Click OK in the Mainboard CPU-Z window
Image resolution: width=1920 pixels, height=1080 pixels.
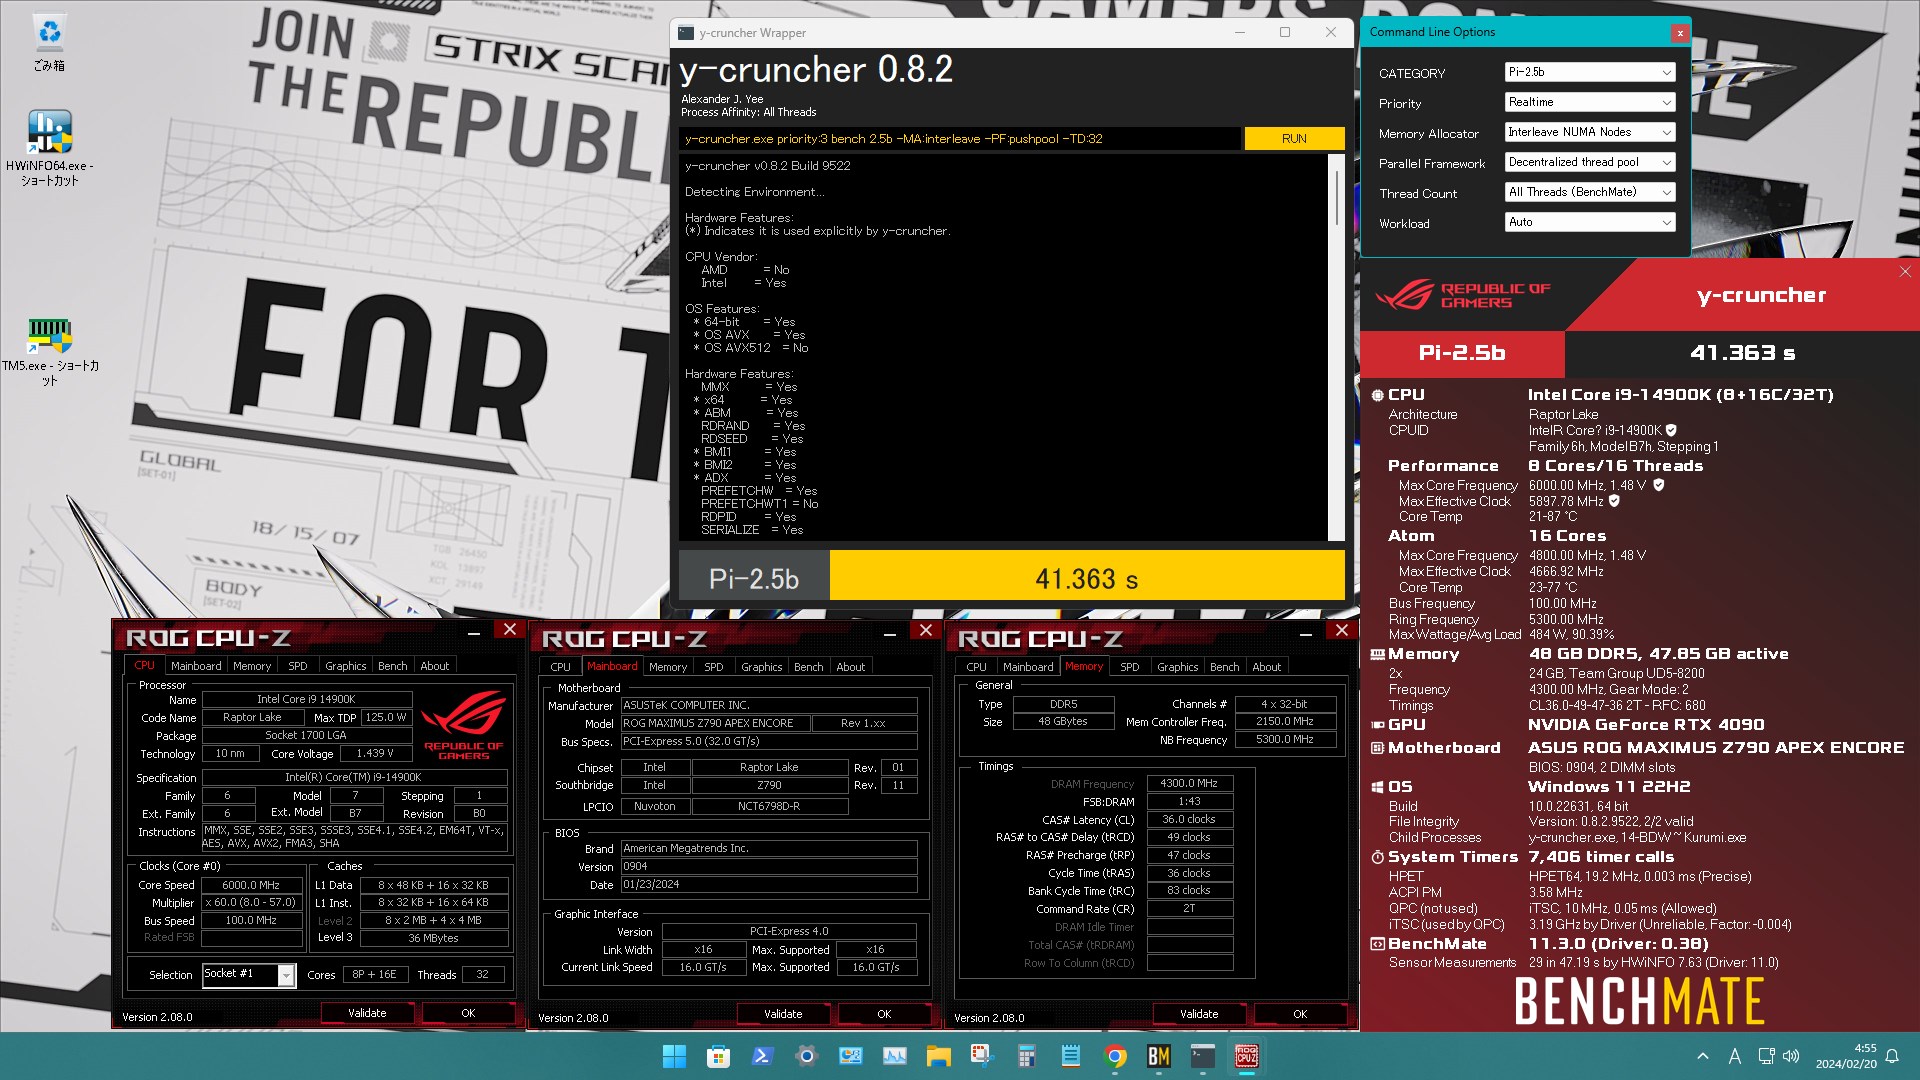[884, 1014]
